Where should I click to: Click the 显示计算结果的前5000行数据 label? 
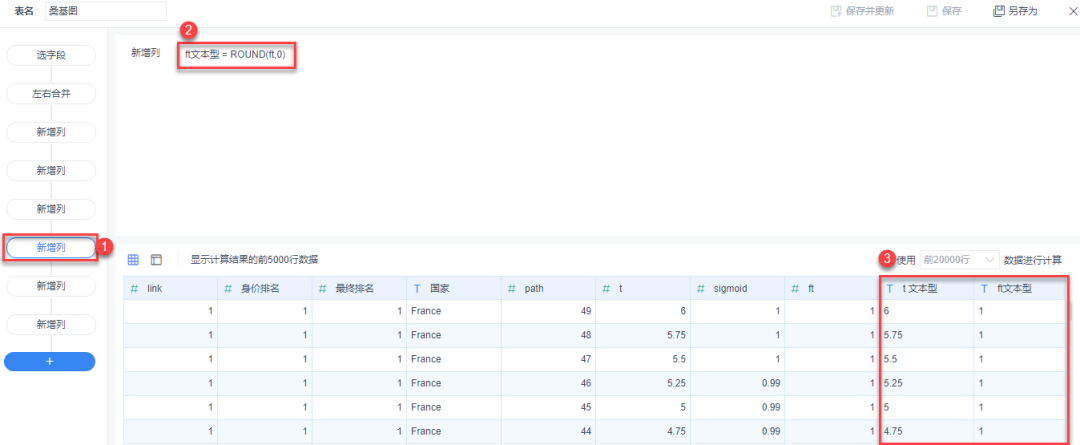click(x=254, y=260)
